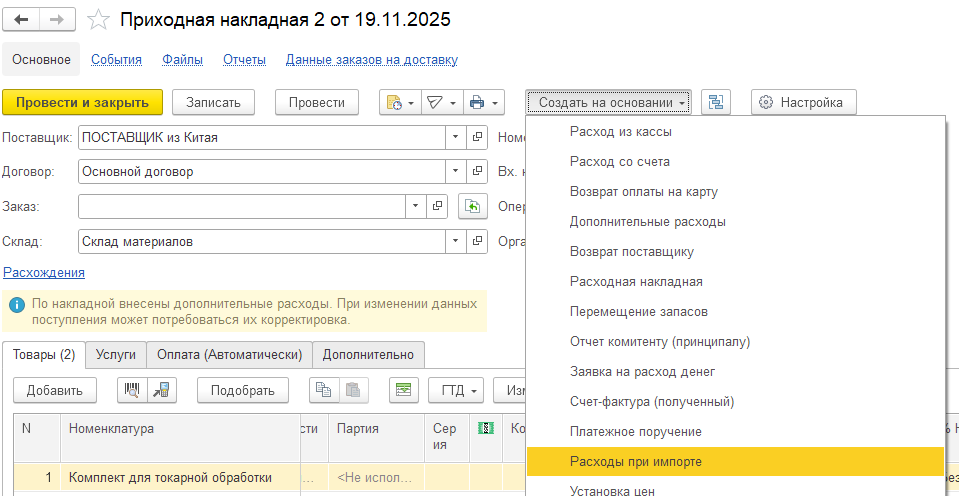Screen dimensions: 959x496
Task: Collapse the Создать на основании menu button
Action: 610,102
